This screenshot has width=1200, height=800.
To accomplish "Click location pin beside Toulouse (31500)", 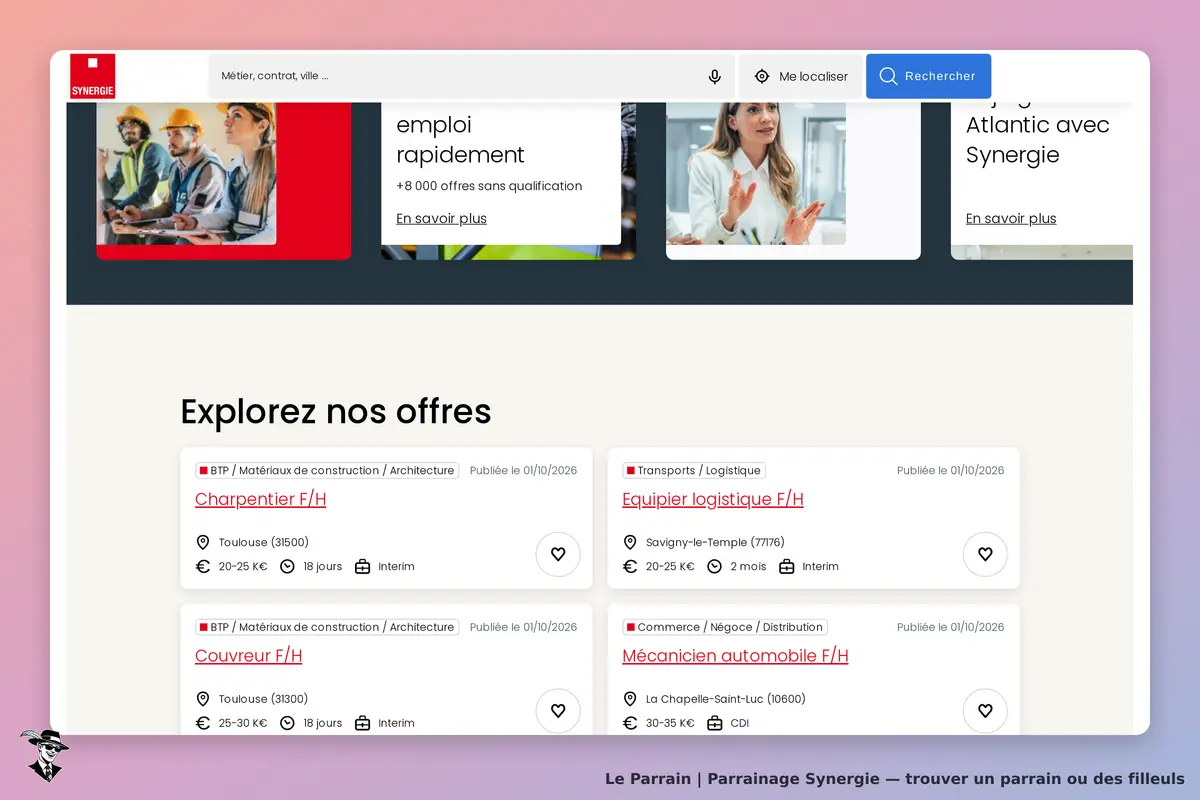I will [x=203, y=542].
